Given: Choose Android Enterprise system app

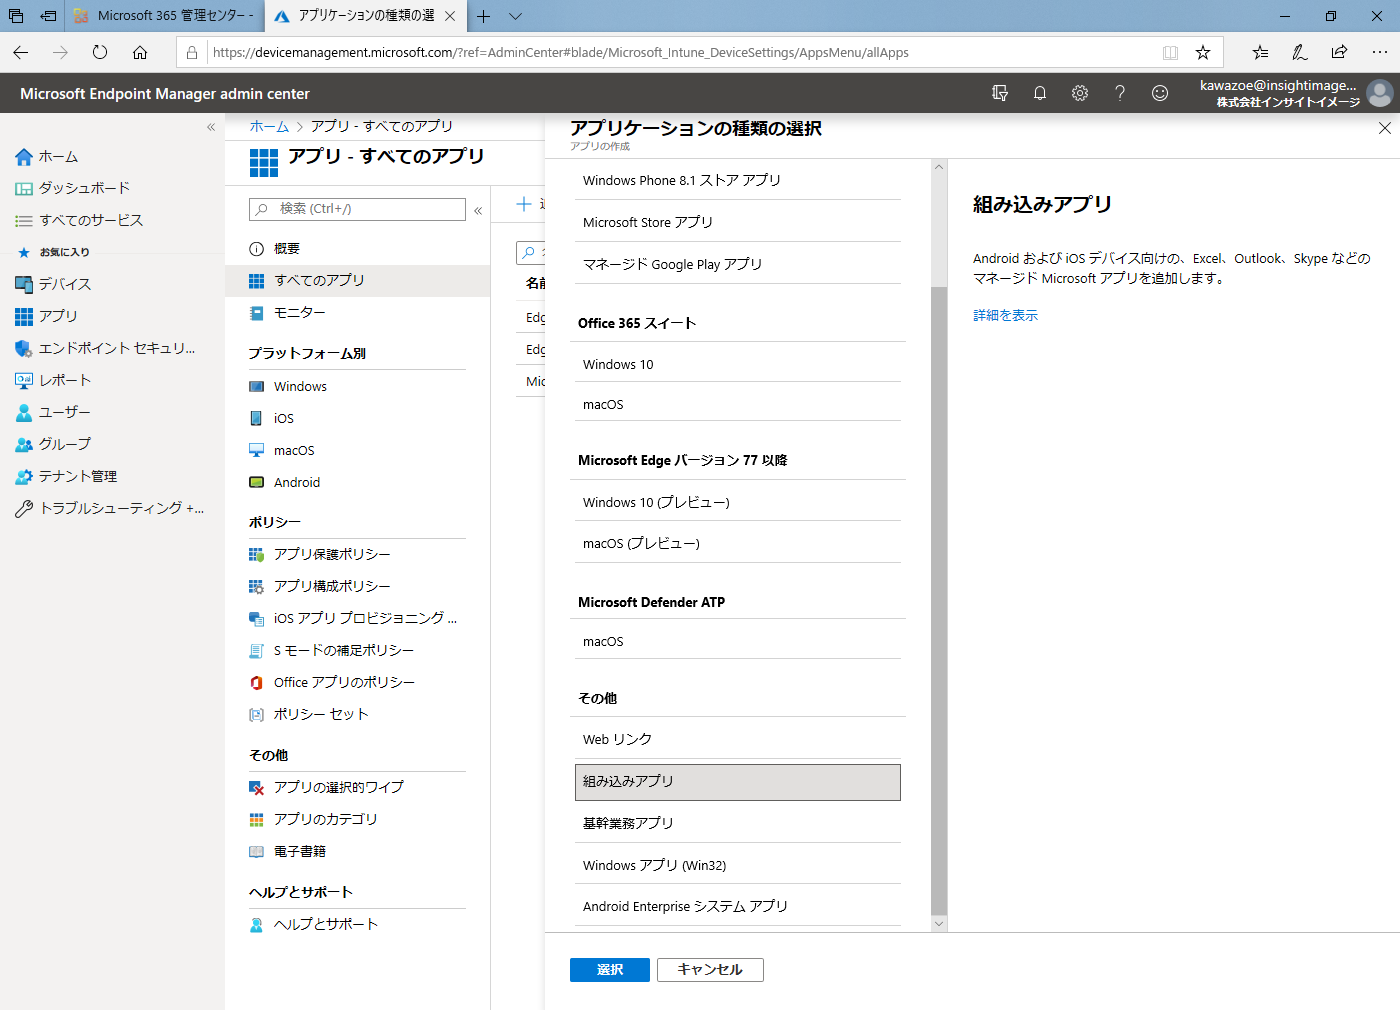Looking at the screenshot, I should (x=738, y=907).
